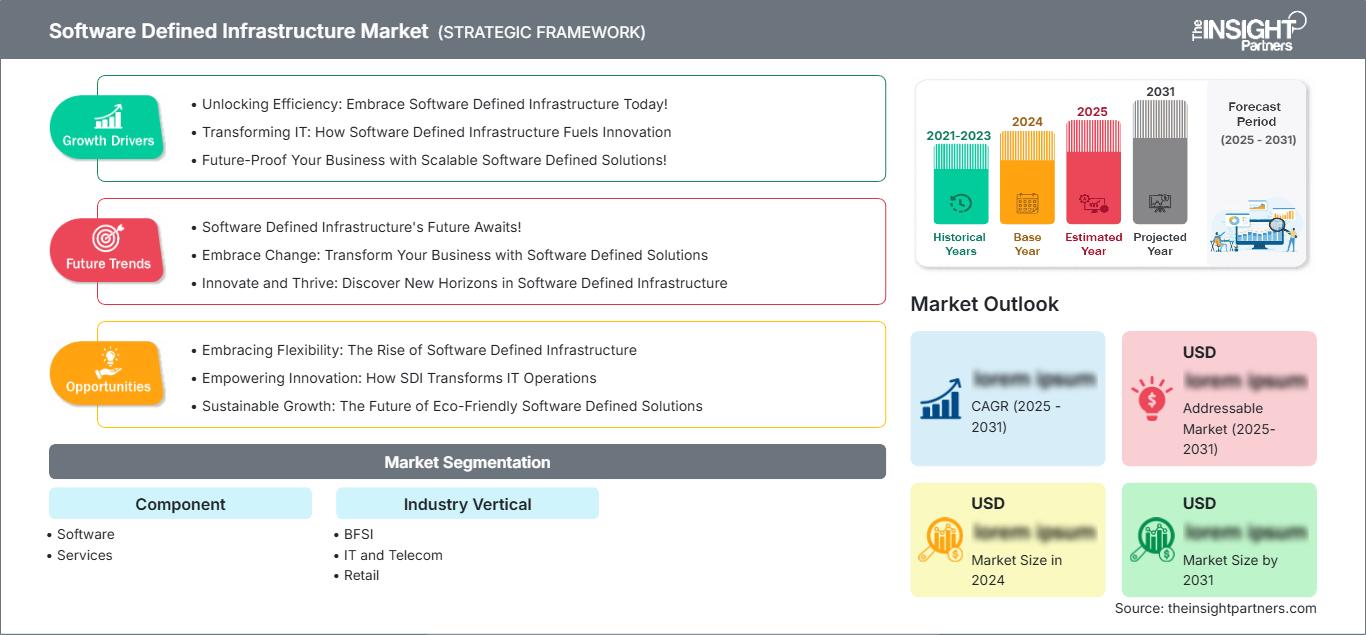Click the 2031 forecast bar
1366x635 pixels.
pyautogui.click(x=1160, y=160)
